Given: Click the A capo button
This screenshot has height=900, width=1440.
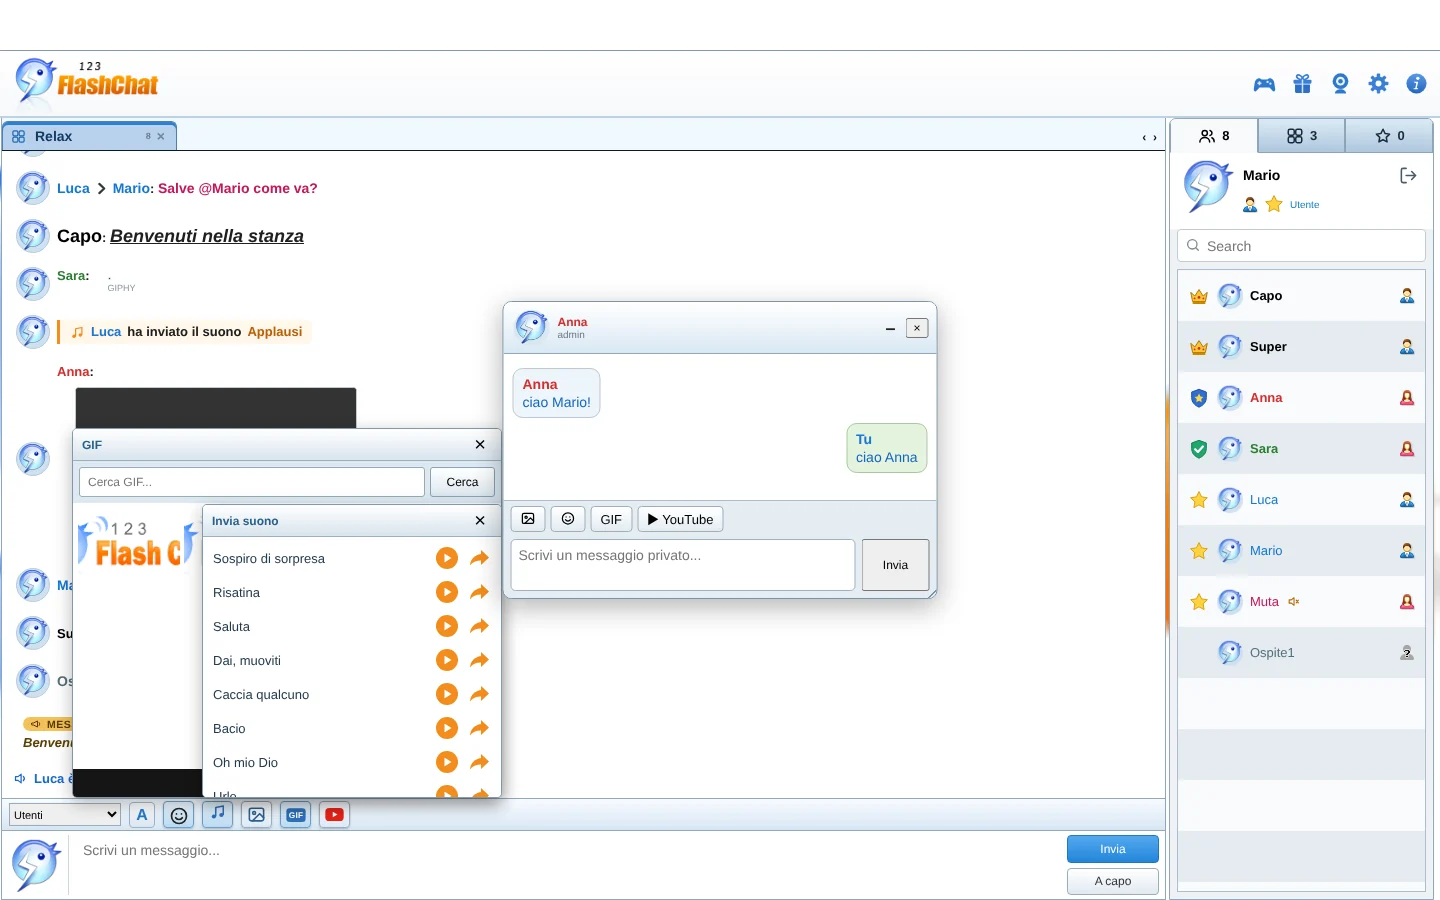Looking at the screenshot, I should (1113, 881).
